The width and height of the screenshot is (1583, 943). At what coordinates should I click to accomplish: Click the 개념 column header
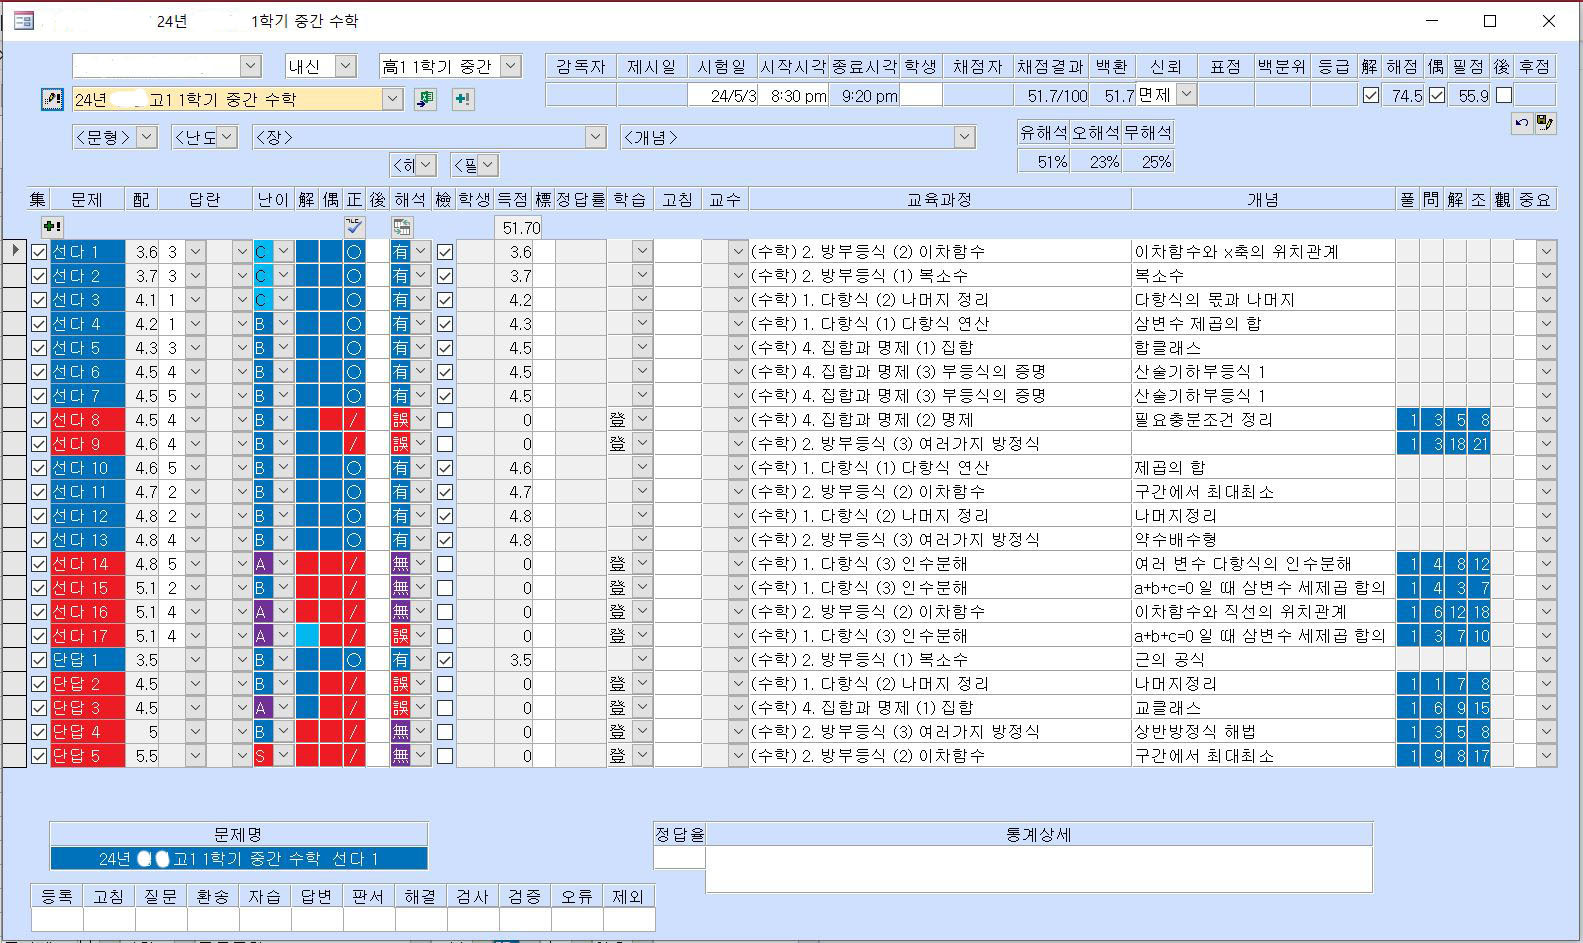point(1262,200)
